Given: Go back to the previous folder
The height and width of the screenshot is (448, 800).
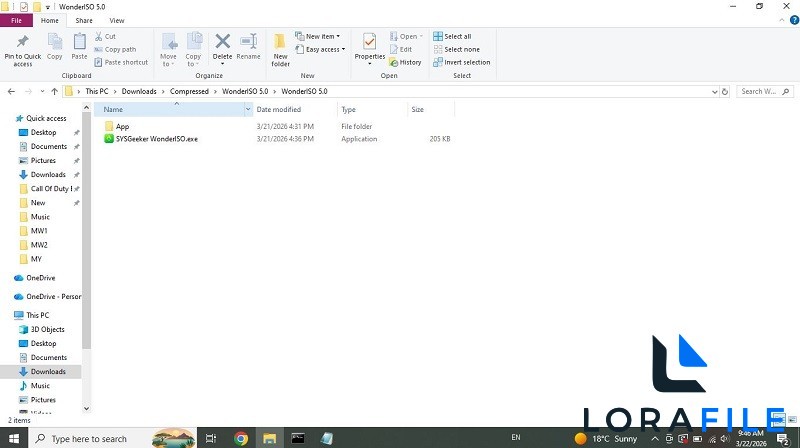Looking at the screenshot, I should coord(11,91).
